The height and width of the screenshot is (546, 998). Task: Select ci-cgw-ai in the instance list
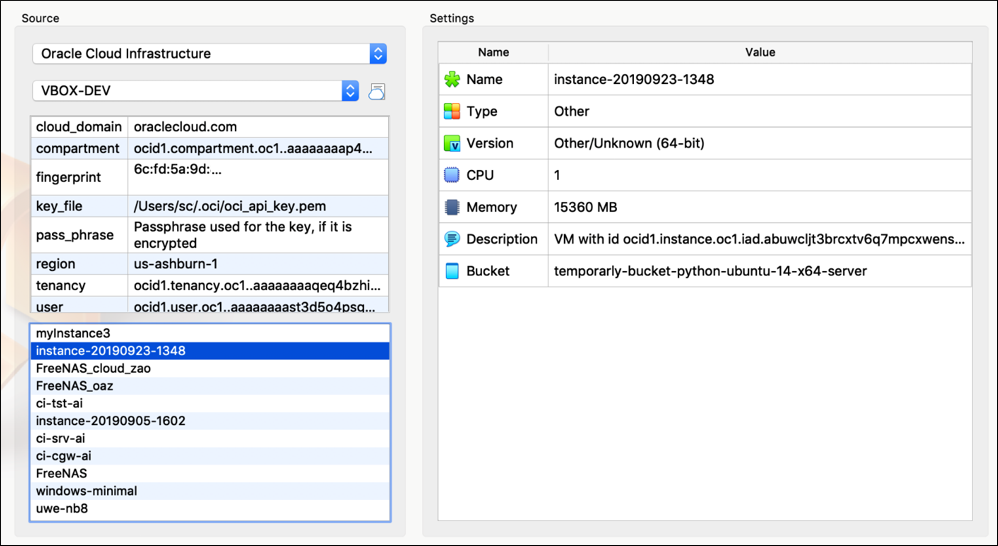coord(210,456)
